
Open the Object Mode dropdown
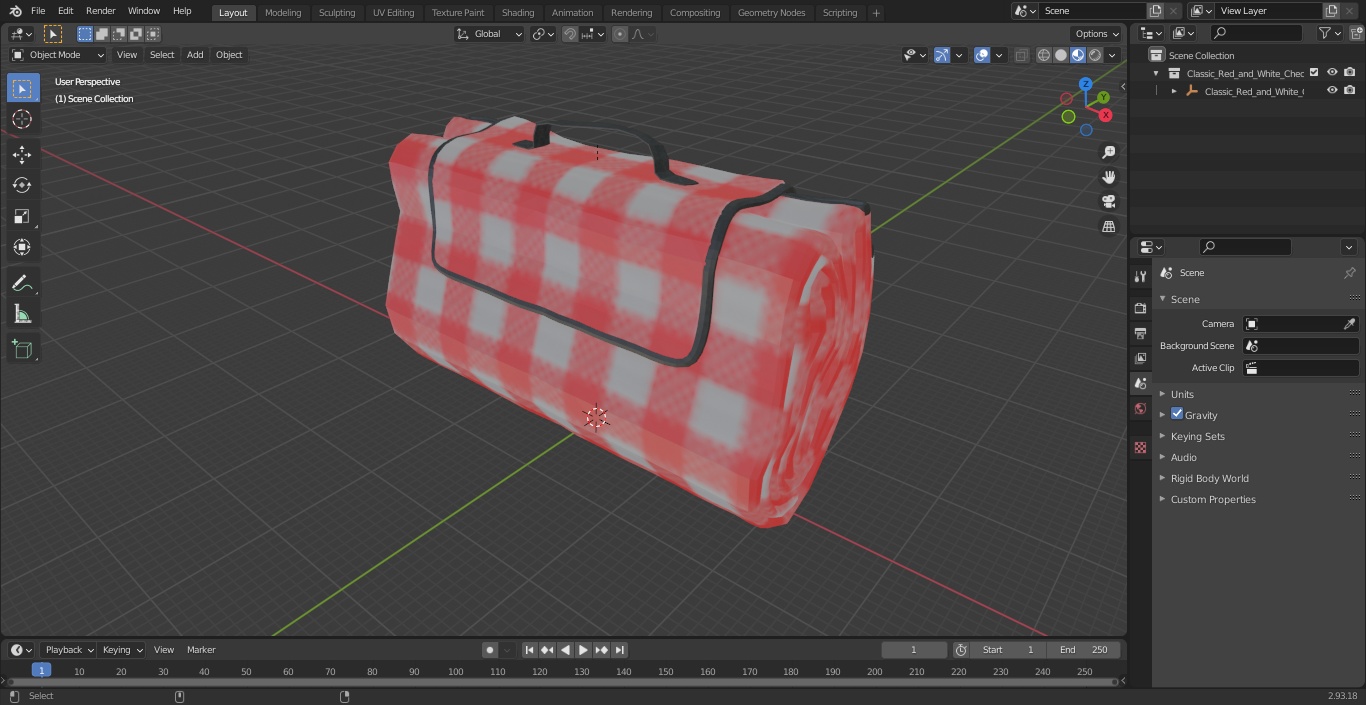[58, 55]
